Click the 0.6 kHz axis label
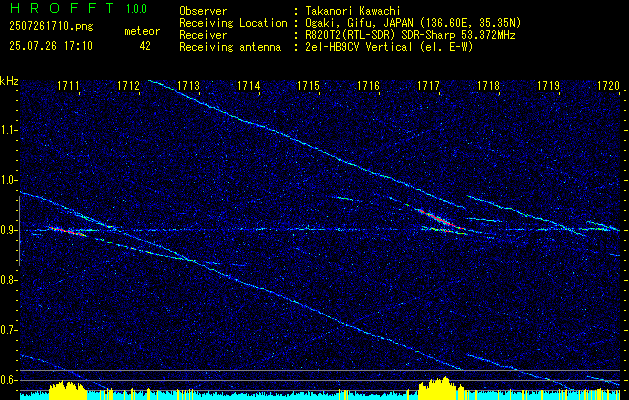 click(x=9, y=380)
